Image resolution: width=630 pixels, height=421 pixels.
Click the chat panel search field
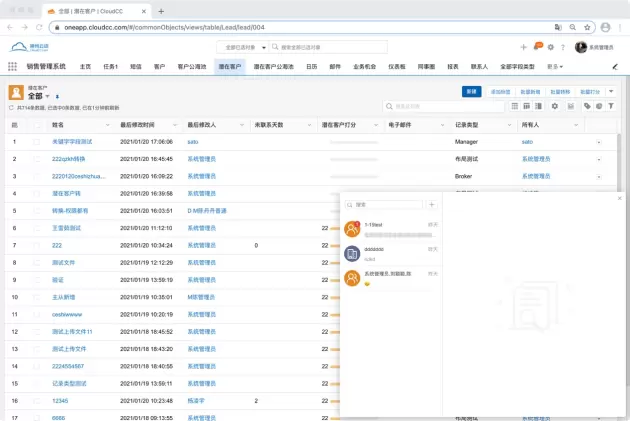(x=388, y=204)
